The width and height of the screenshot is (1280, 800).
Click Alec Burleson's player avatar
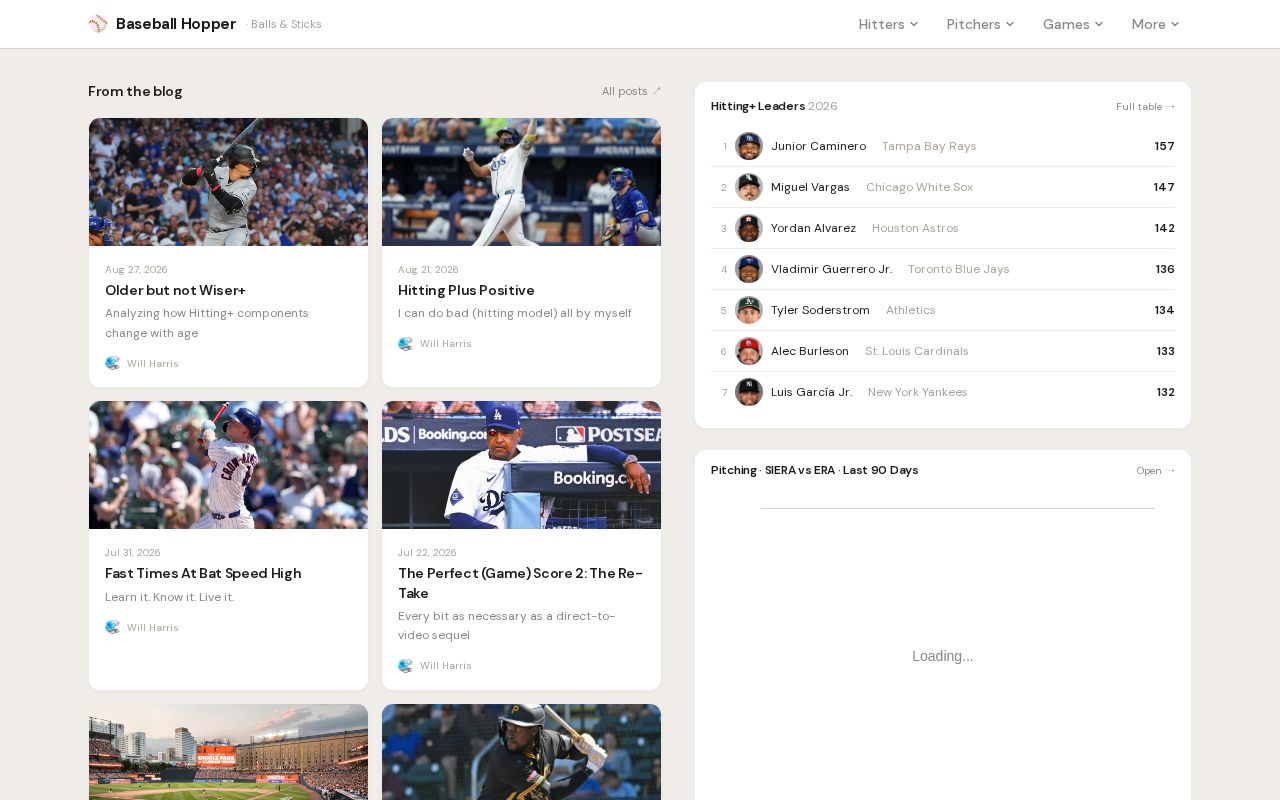749,351
